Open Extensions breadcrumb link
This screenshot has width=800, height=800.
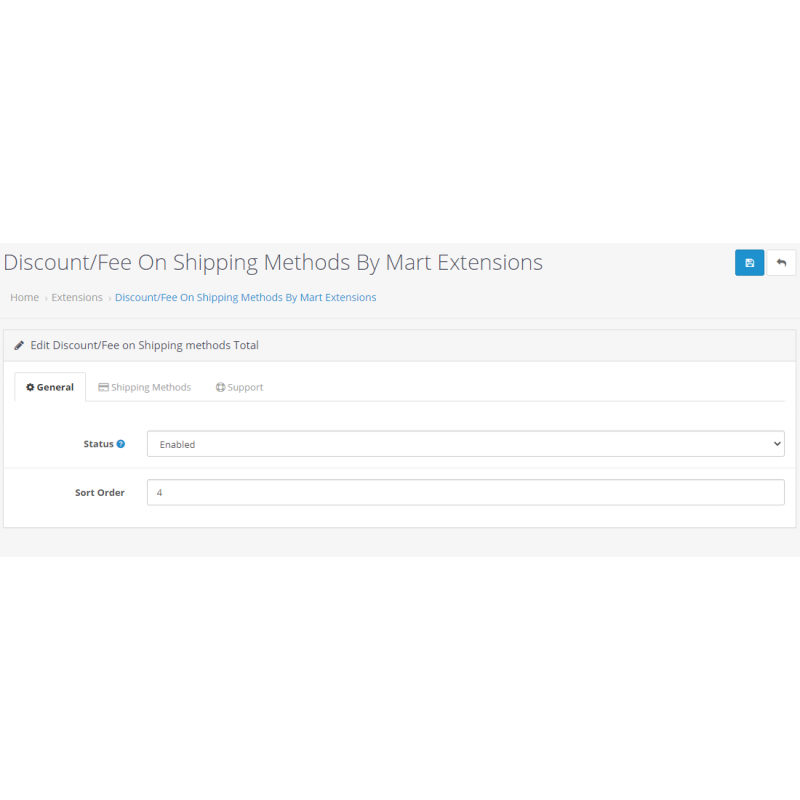coord(77,297)
